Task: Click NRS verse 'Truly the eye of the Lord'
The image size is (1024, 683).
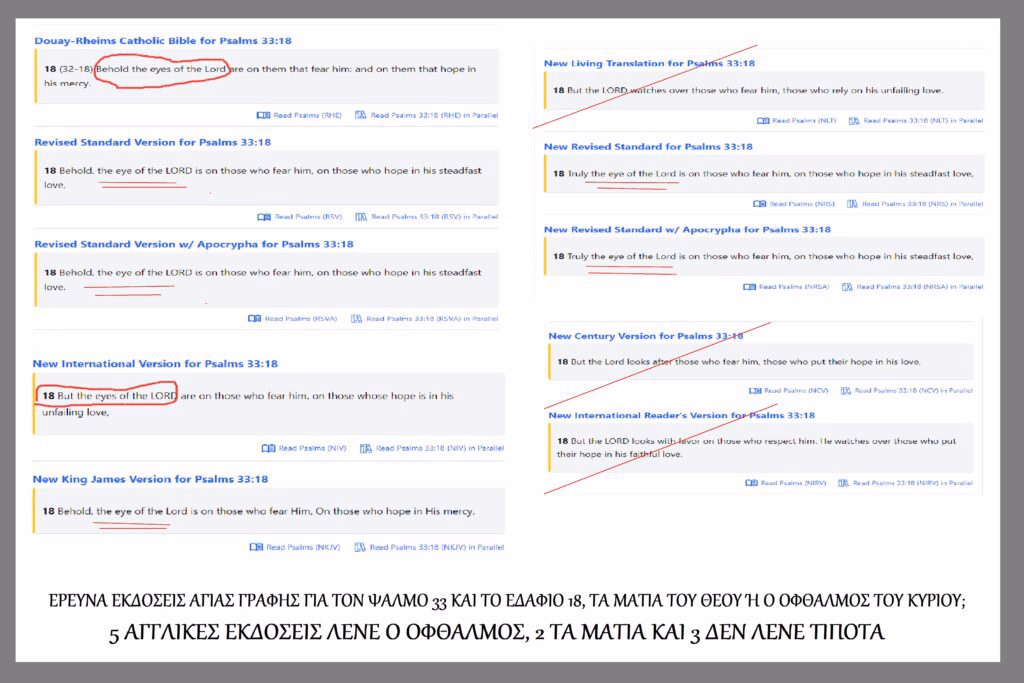Action: (x=622, y=174)
